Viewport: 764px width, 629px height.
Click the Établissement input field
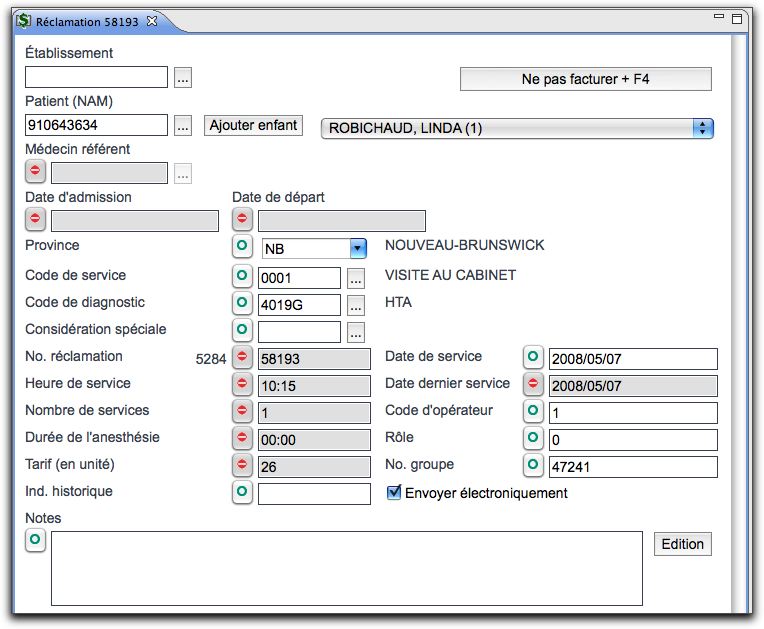click(96, 77)
